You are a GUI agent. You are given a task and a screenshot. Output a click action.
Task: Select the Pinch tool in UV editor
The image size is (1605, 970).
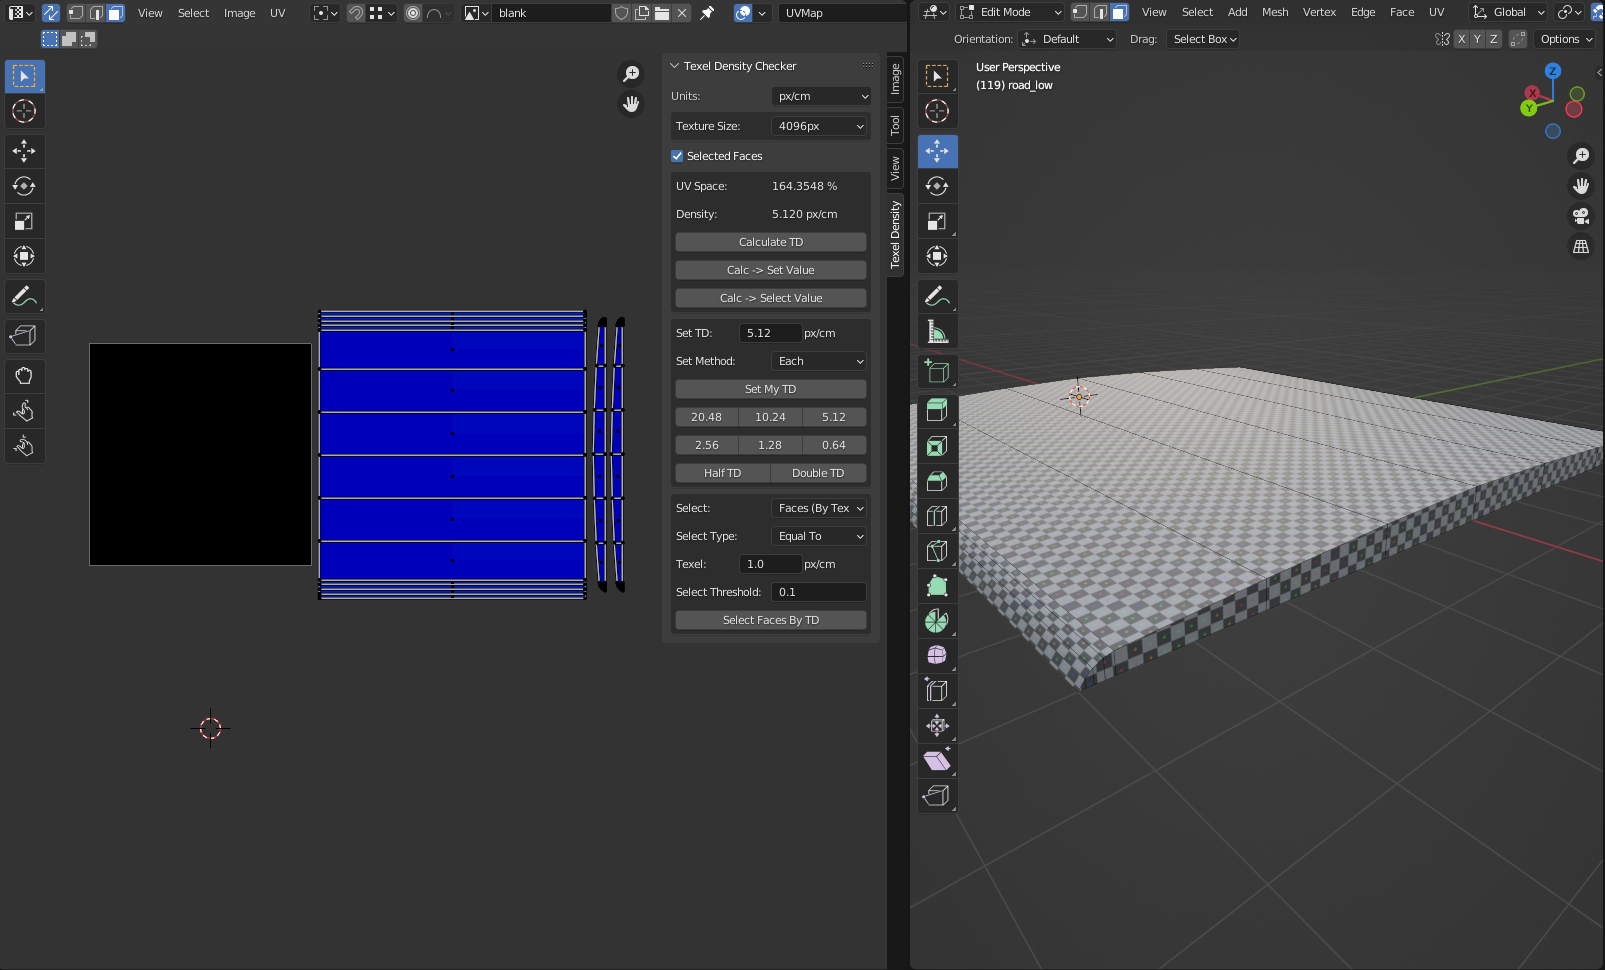pyautogui.click(x=24, y=446)
